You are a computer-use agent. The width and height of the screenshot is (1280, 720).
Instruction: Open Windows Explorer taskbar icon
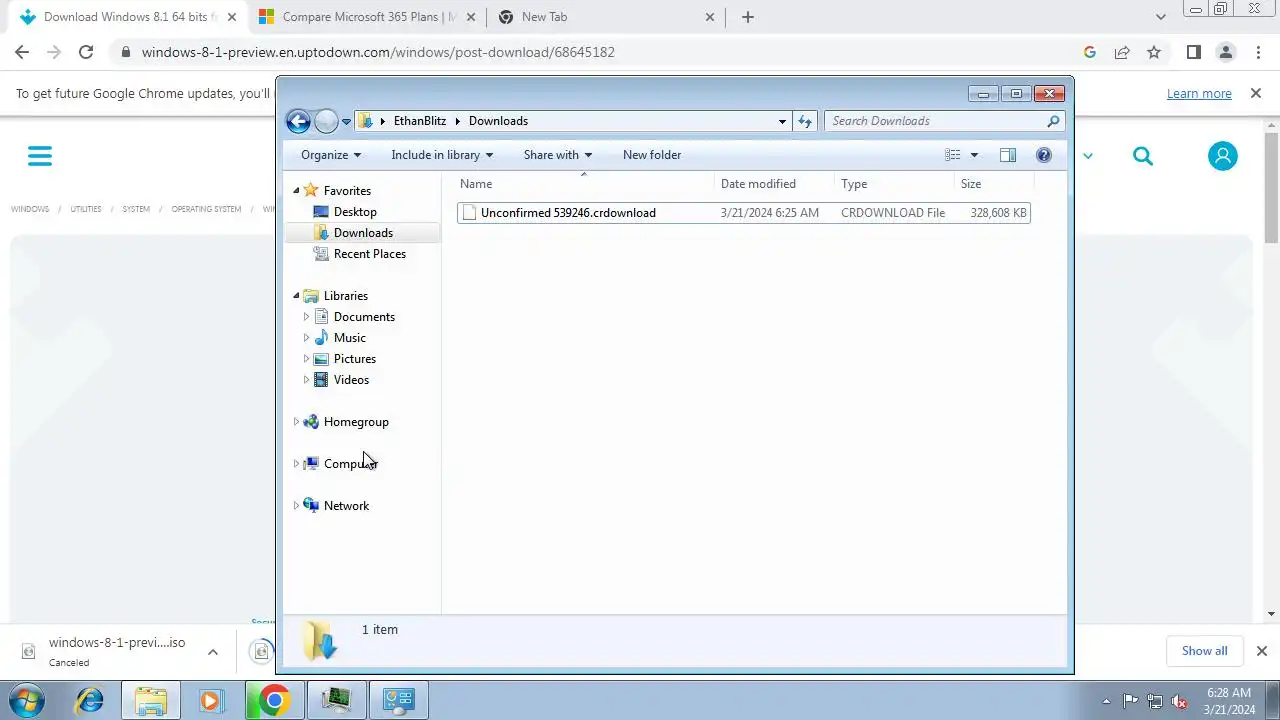tap(151, 700)
